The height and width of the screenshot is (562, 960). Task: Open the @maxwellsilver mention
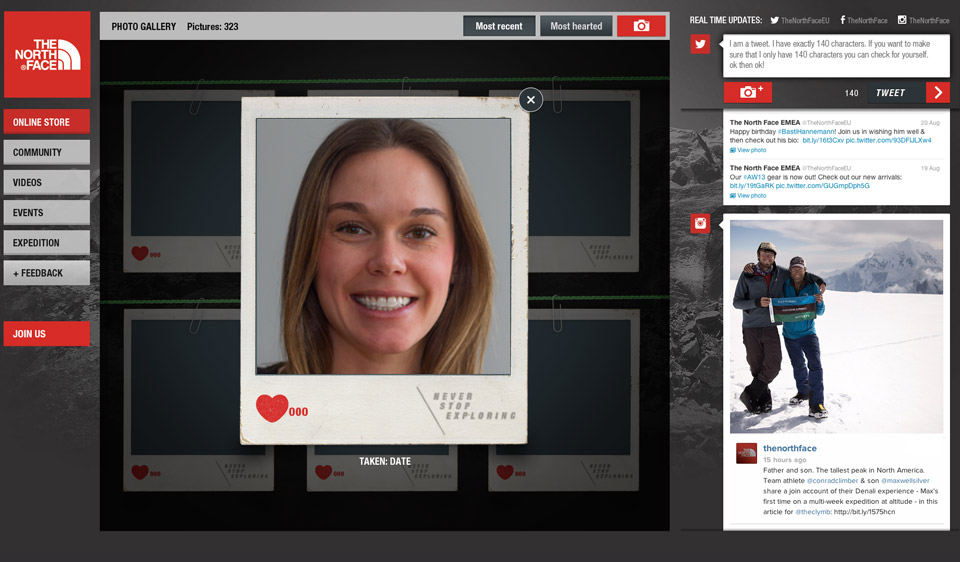coord(905,481)
